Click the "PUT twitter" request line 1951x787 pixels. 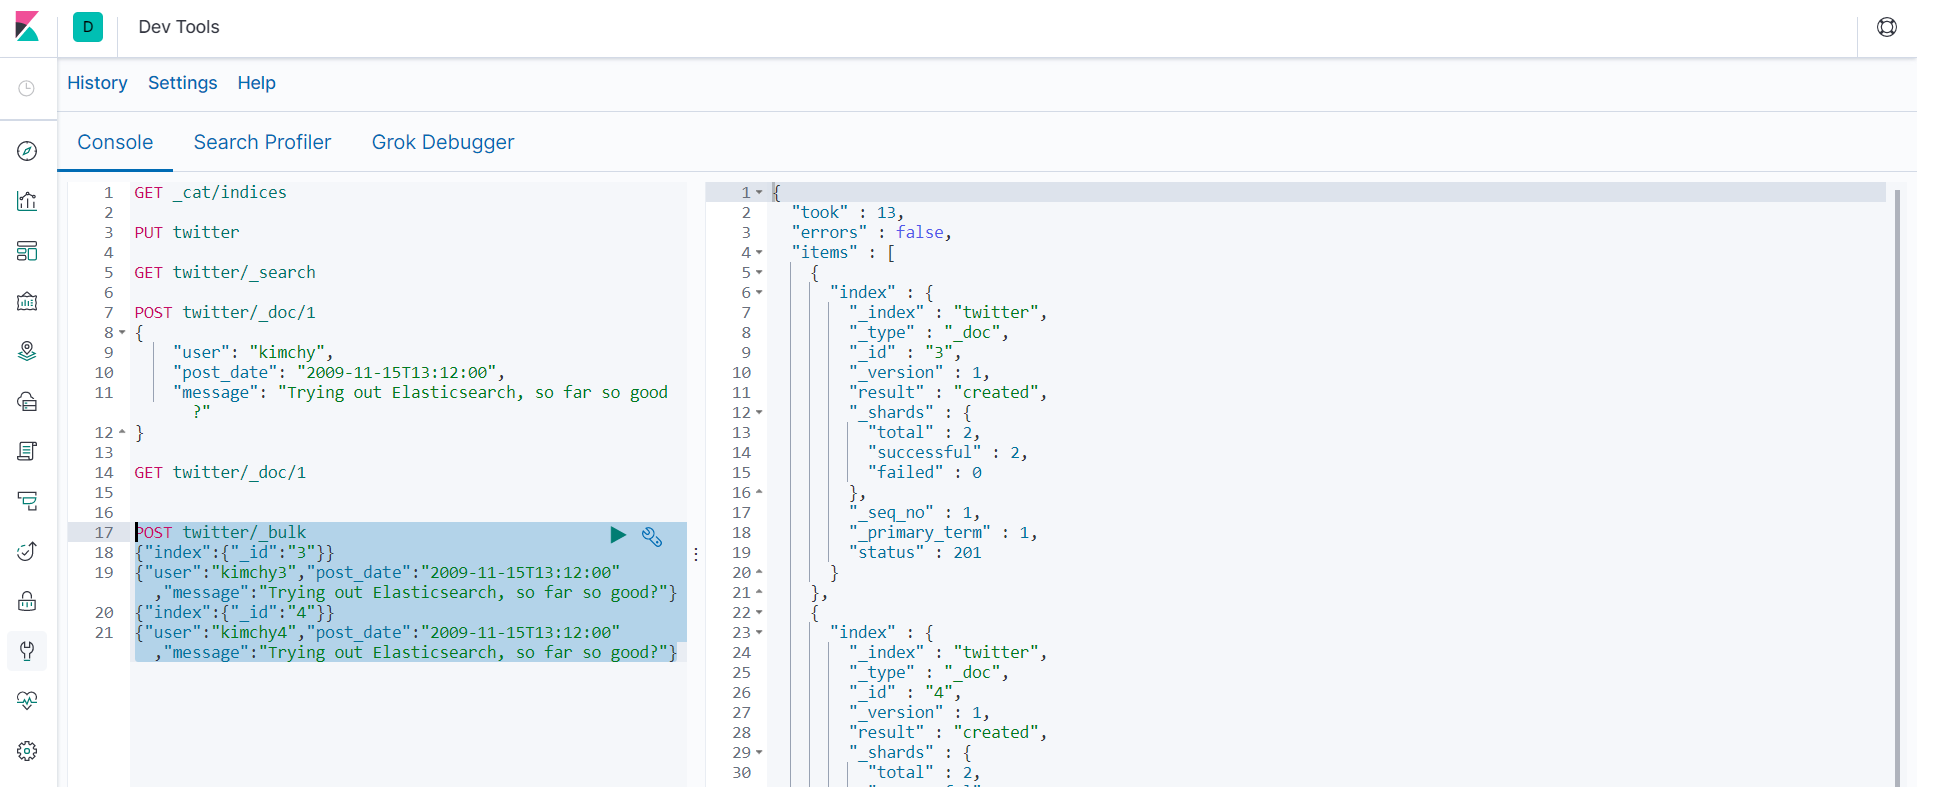[187, 232]
